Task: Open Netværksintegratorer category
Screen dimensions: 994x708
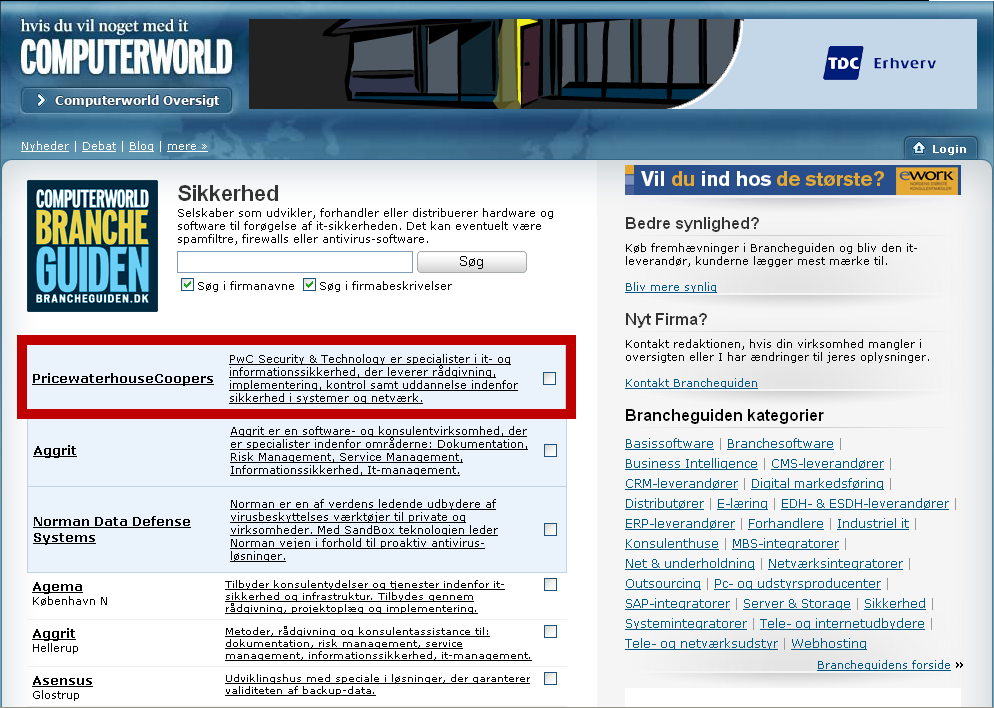Action: point(836,563)
